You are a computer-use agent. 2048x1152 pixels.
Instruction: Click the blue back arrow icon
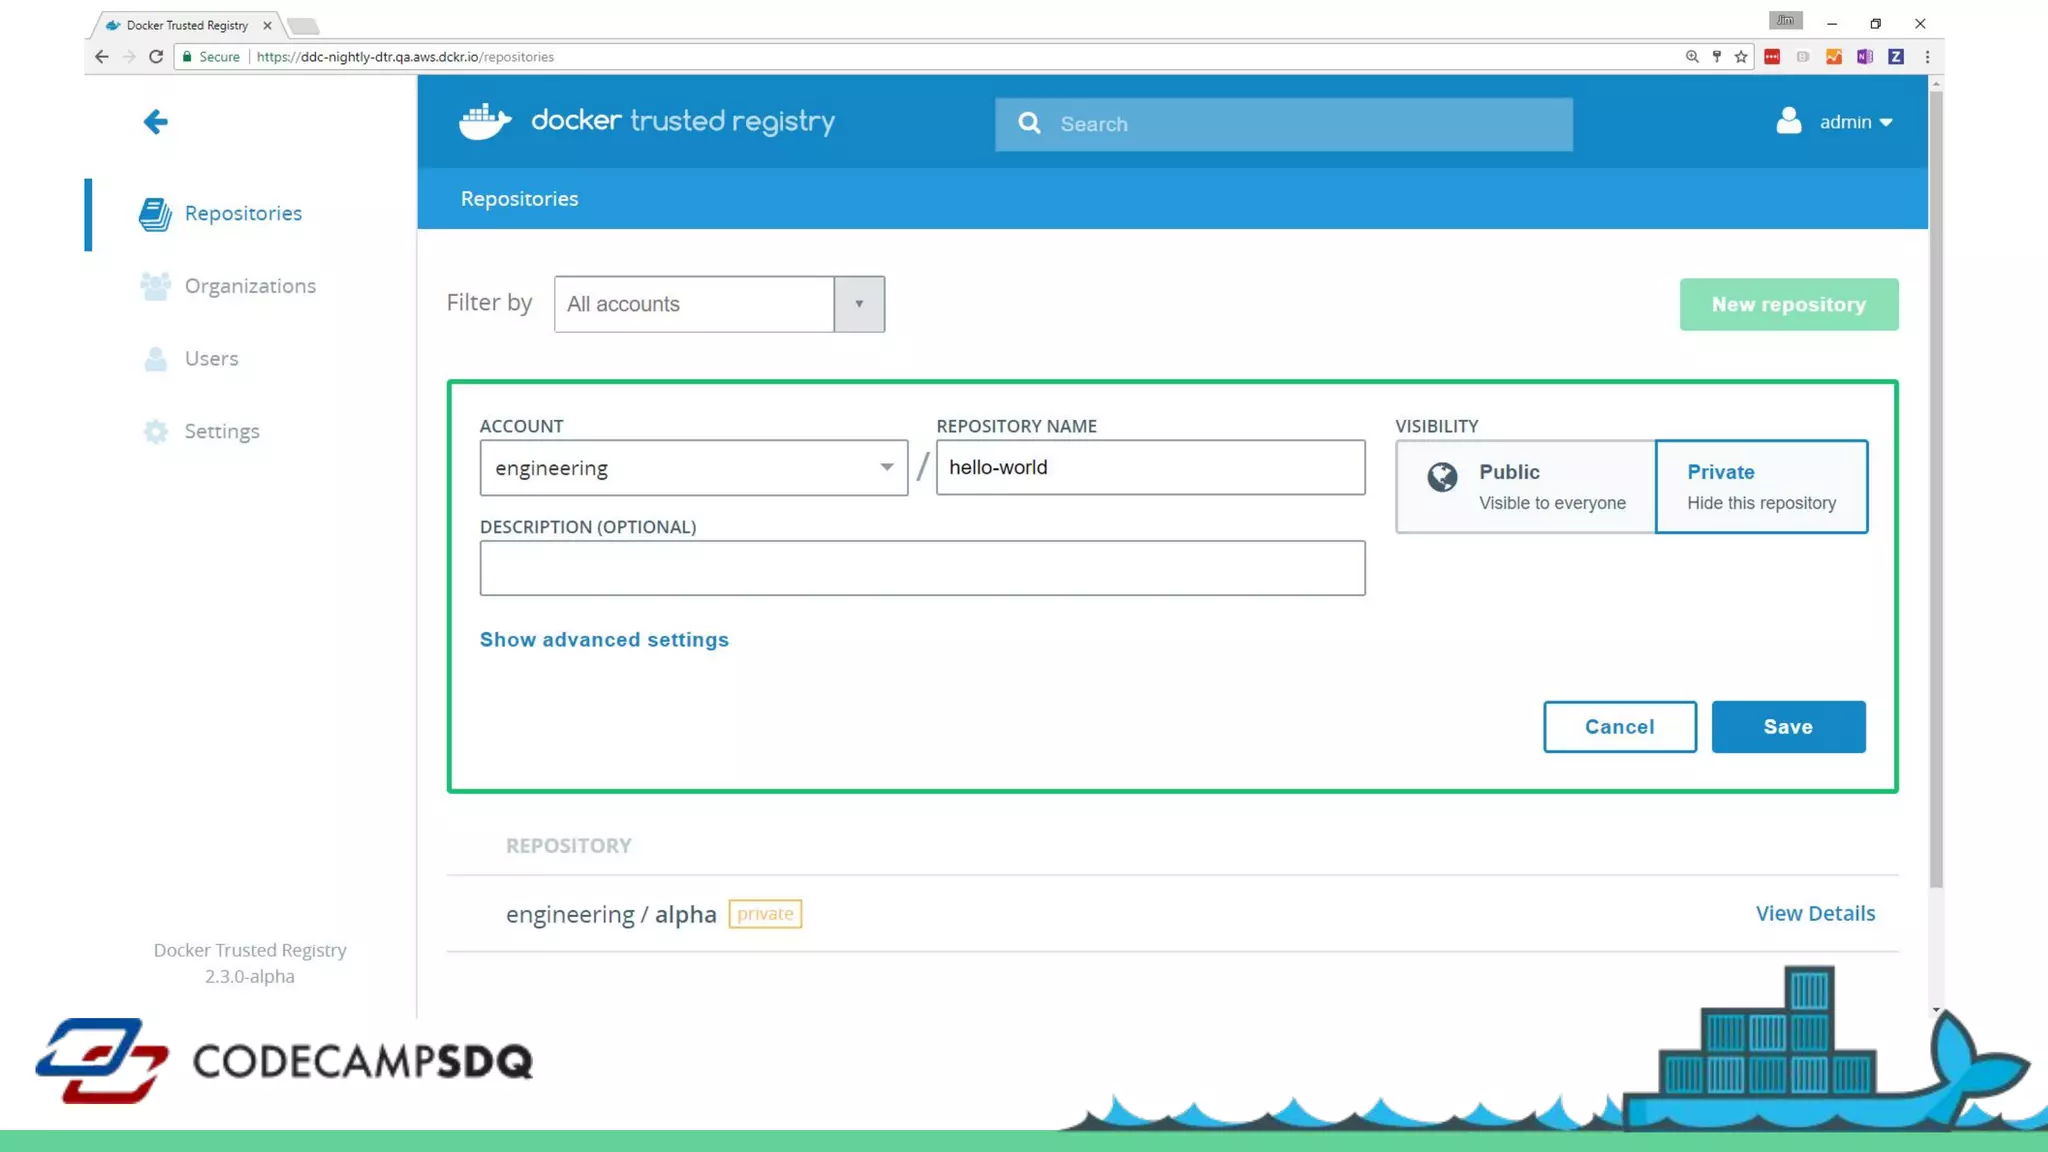coord(155,122)
